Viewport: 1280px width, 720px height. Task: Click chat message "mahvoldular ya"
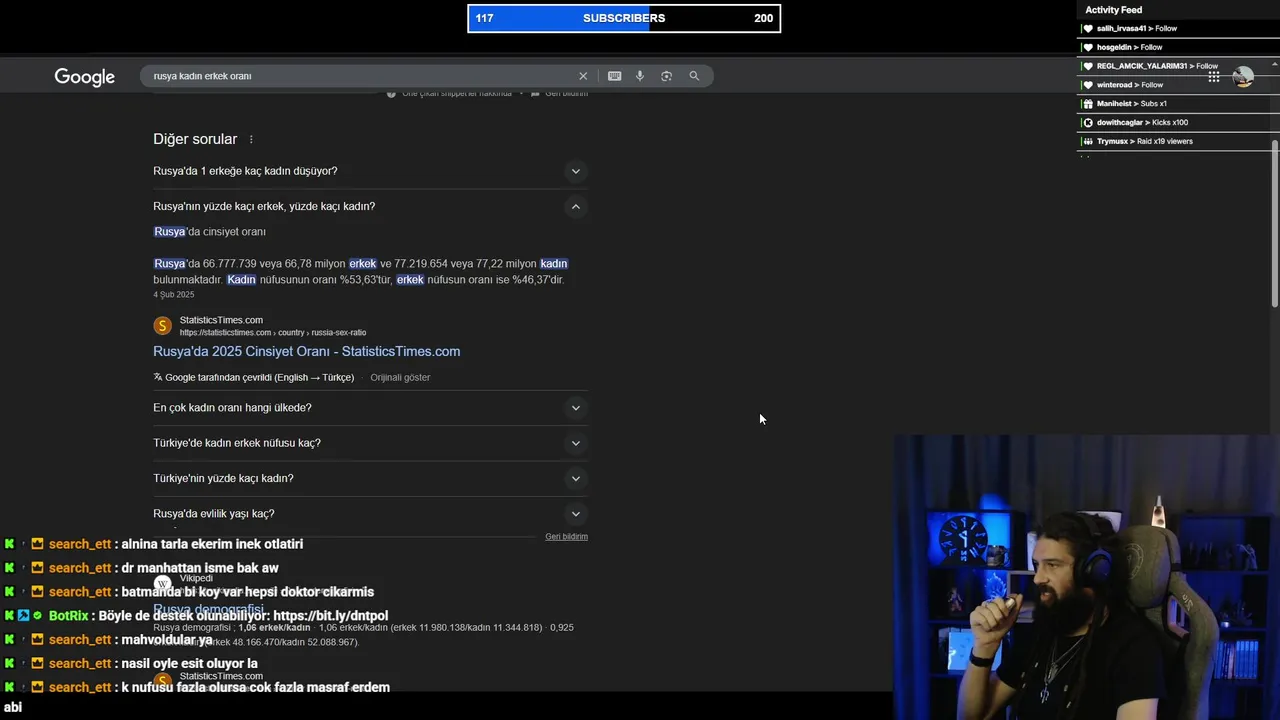click(167, 640)
